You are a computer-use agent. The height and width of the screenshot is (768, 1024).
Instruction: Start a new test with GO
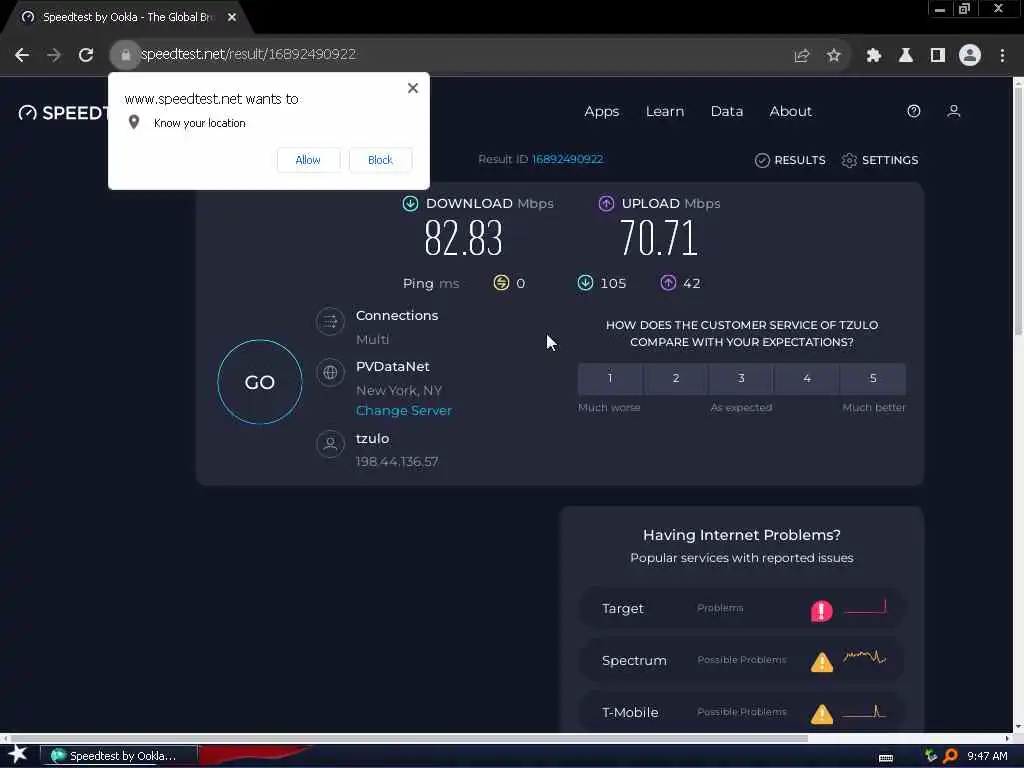260,382
